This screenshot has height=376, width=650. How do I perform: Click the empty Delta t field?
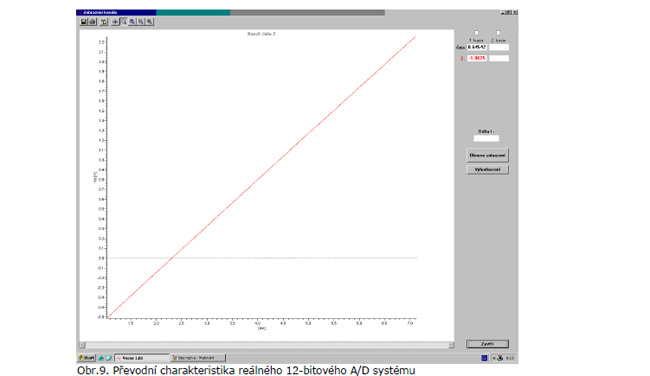point(486,138)
